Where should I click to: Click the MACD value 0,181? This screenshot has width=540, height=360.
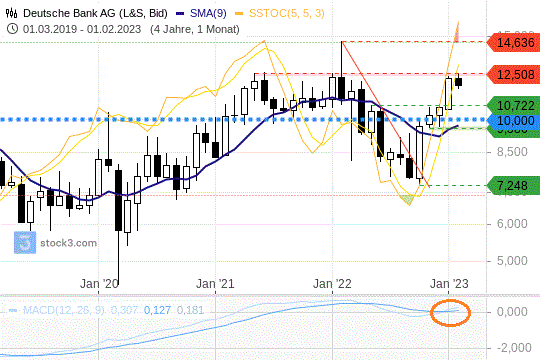[190, 310]
